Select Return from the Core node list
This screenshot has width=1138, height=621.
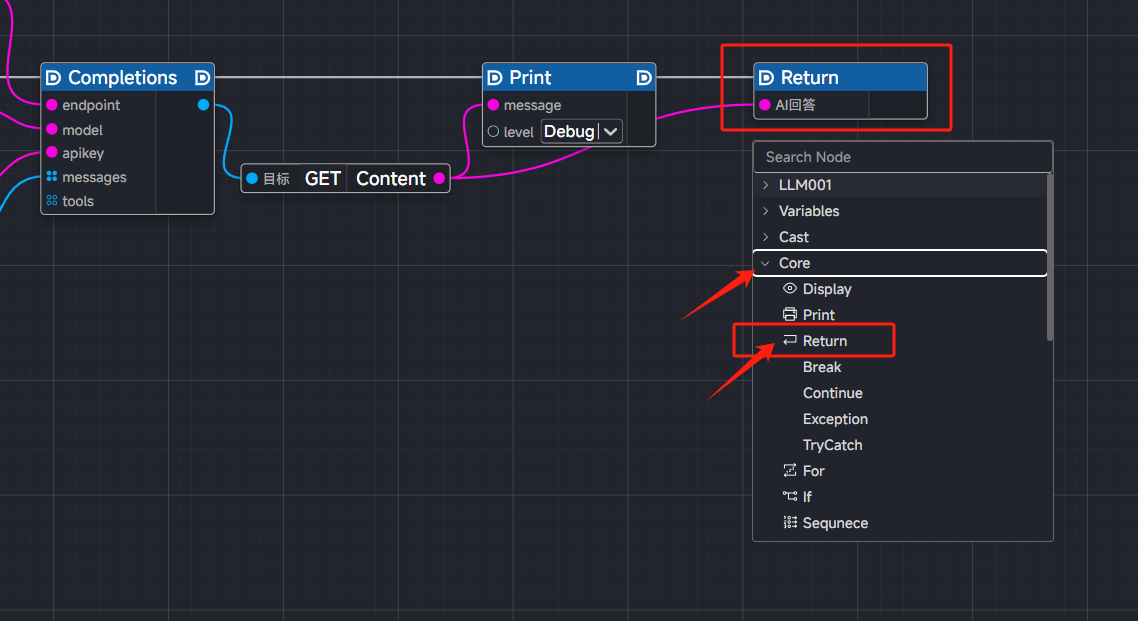point(824,341)
